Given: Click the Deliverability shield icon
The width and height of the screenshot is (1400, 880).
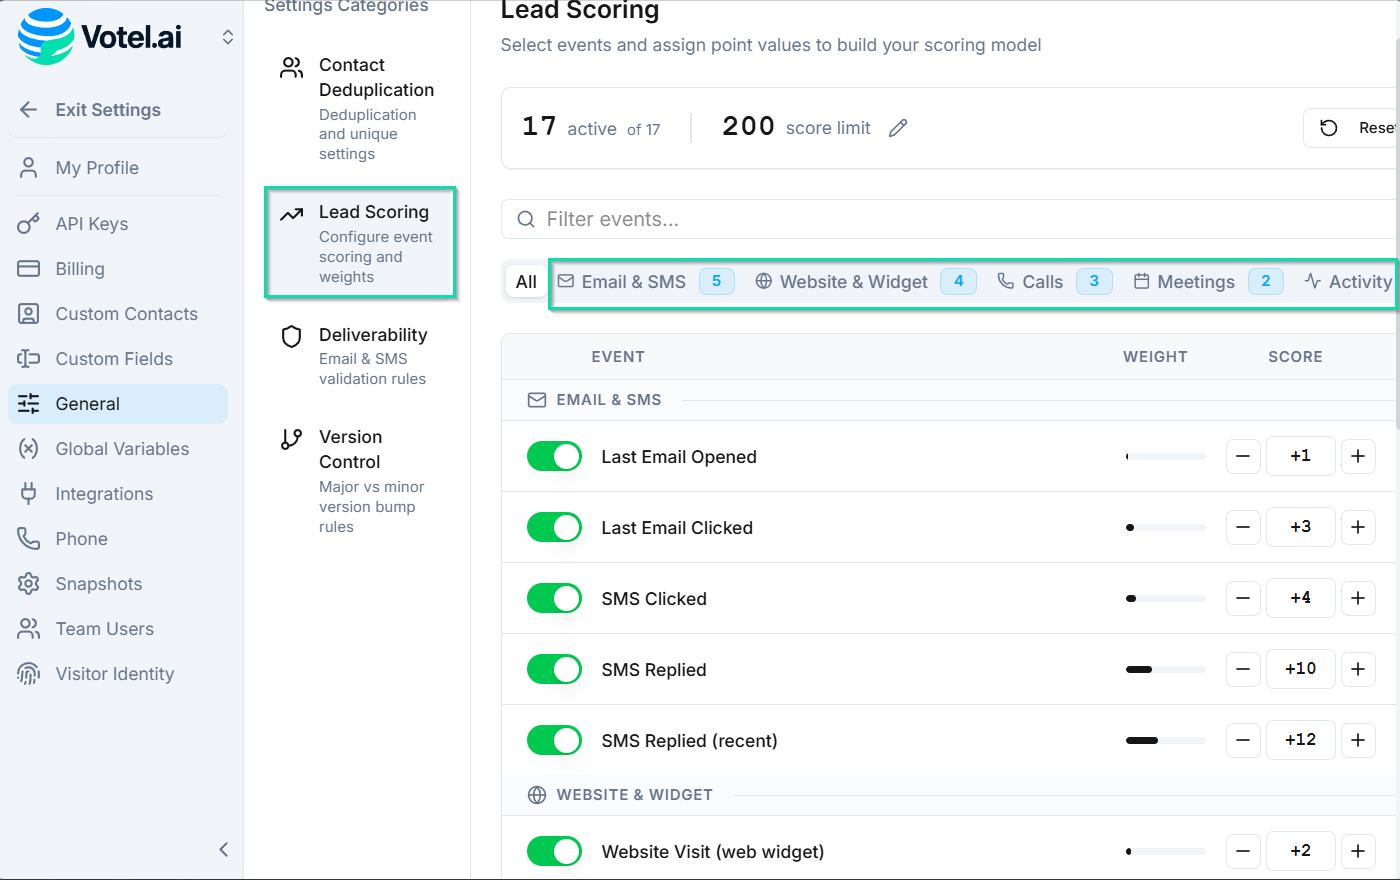Looking at the screenshot, I should point(291,337).
